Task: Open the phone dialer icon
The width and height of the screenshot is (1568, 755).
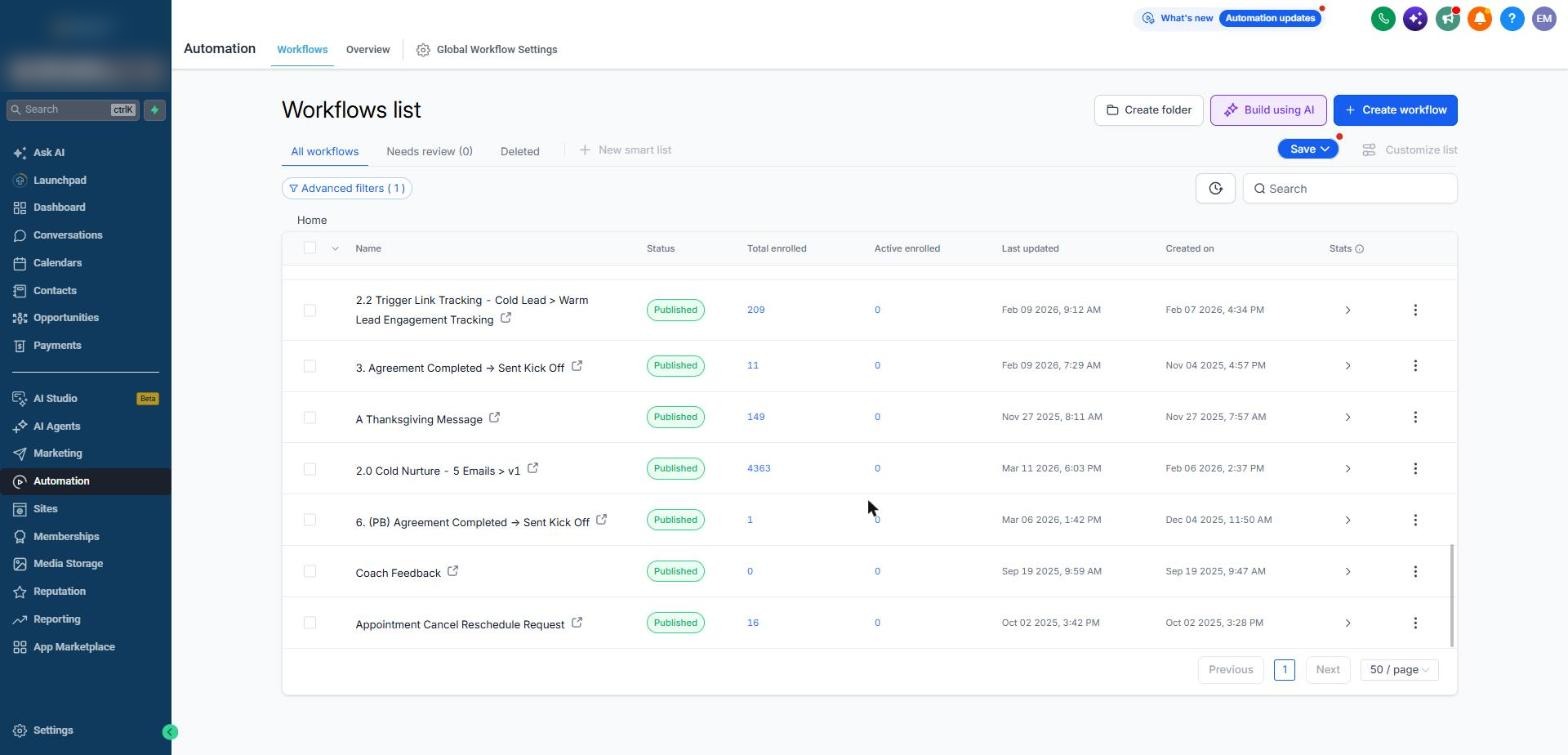Action: (x=1383, y=18)
